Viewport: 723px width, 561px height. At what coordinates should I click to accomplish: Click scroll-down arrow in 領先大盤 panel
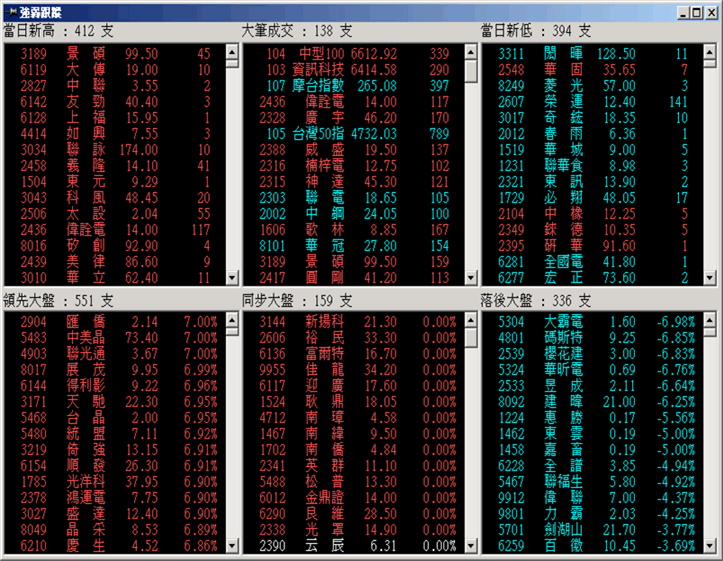pyautogui.click(x=232, y=546)
